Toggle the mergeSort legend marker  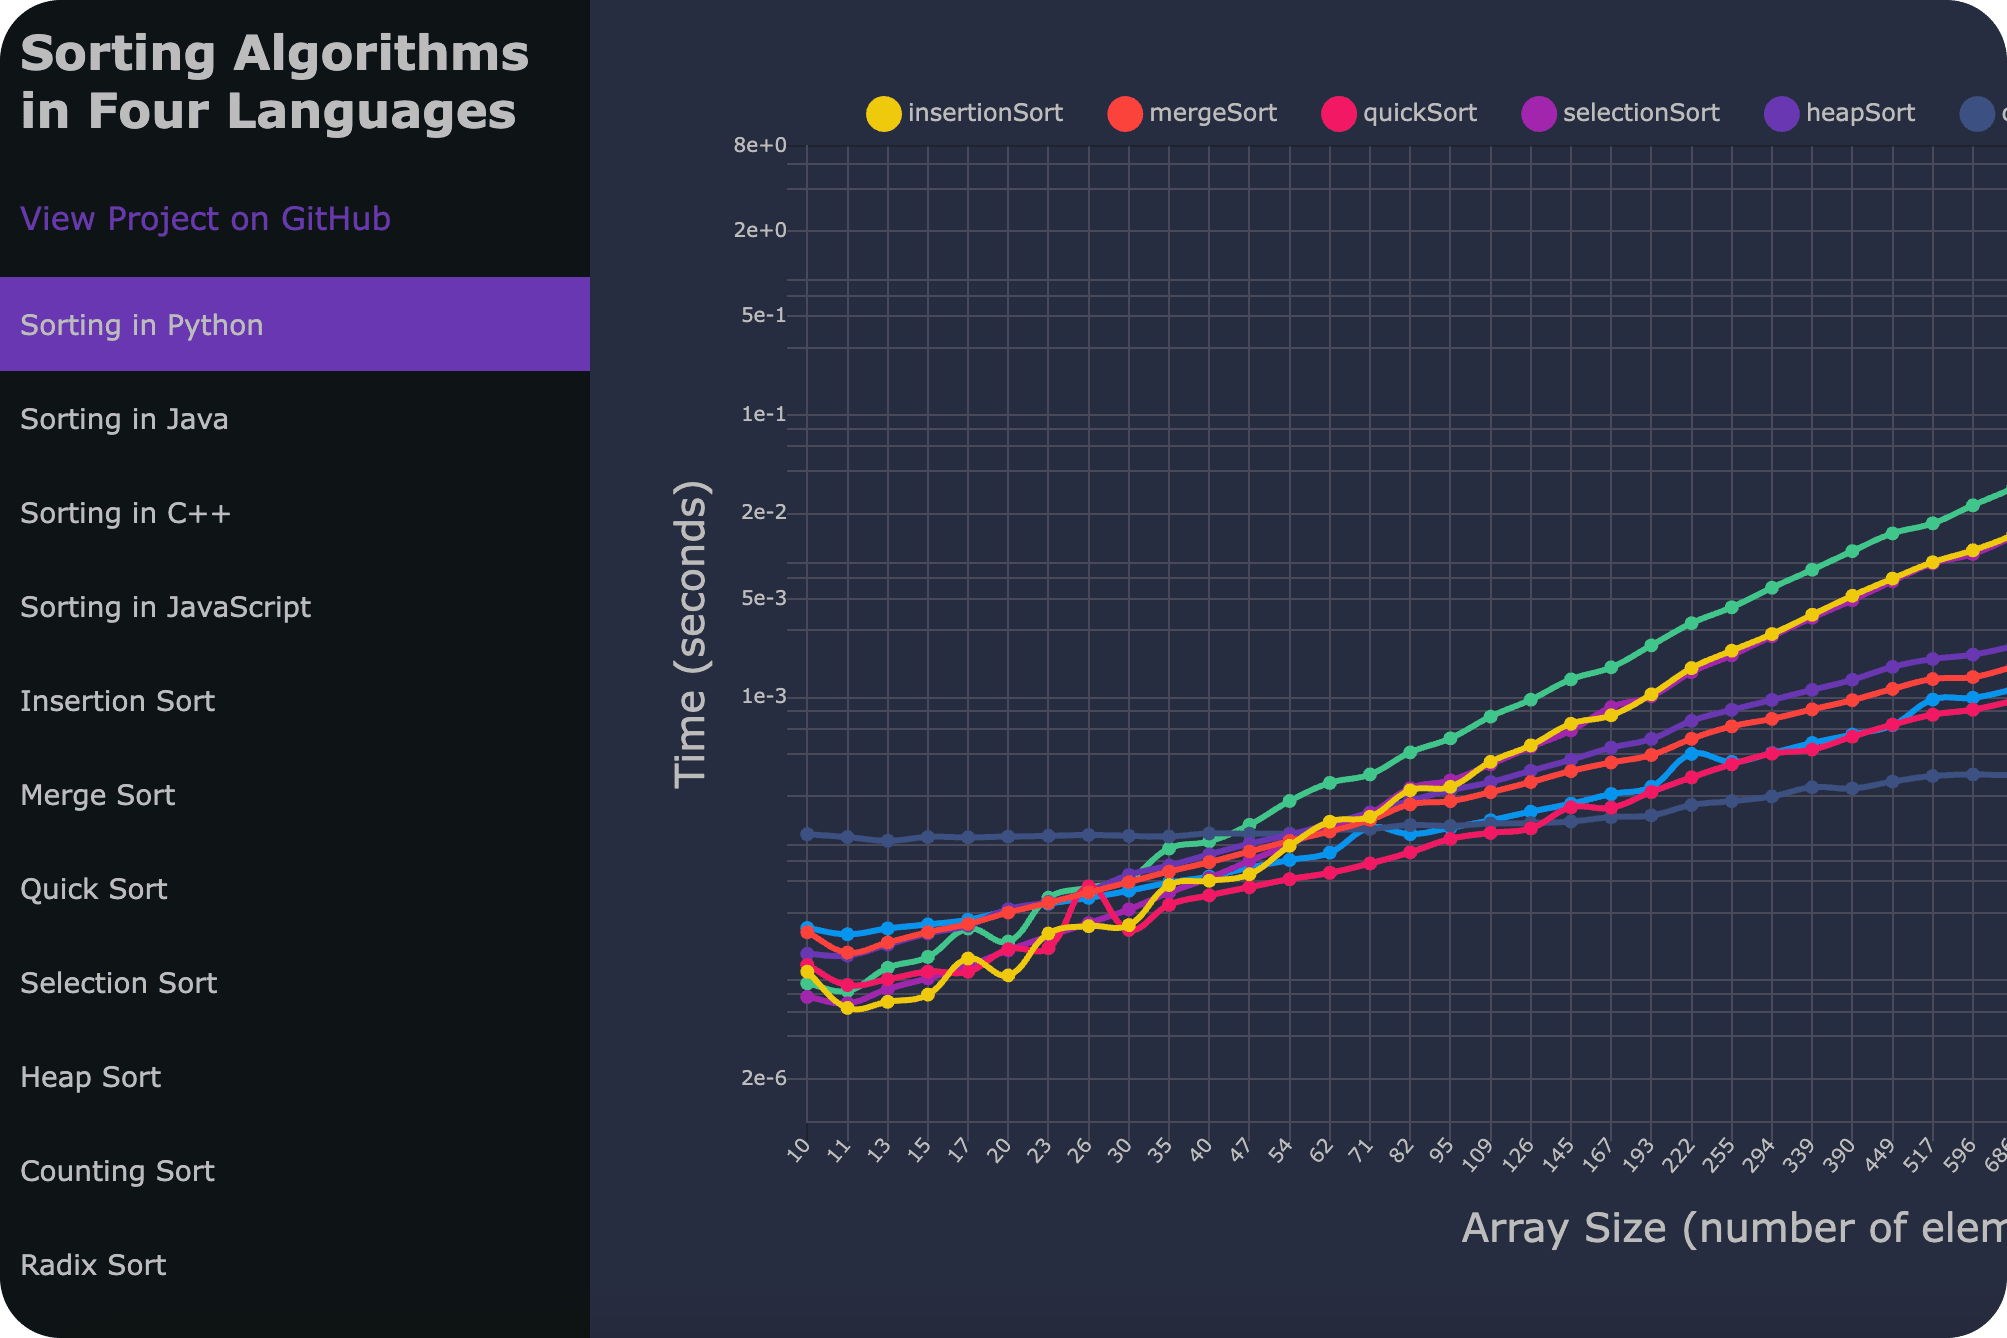[x=1125, y=114]
